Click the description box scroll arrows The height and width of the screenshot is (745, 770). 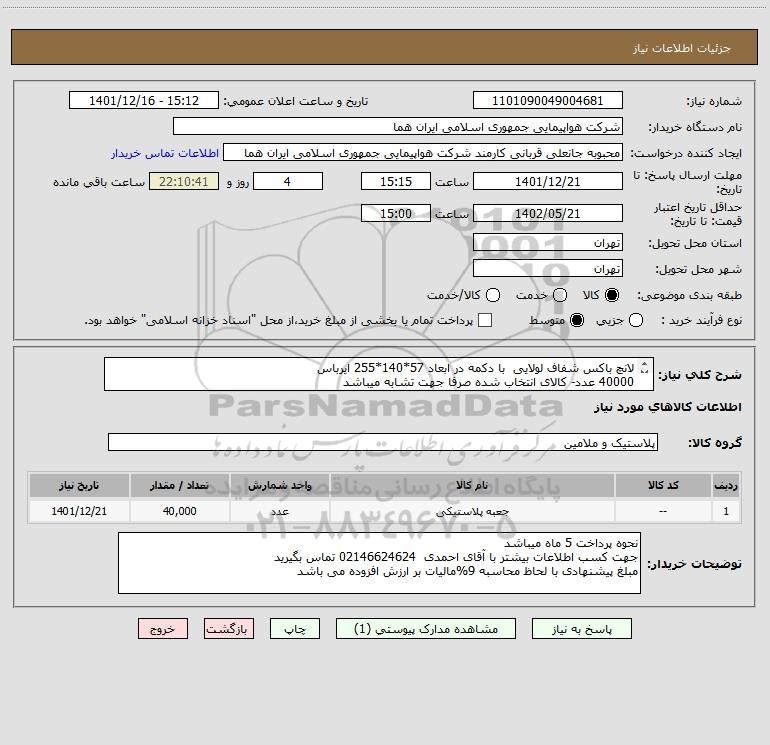click(645, 367)
